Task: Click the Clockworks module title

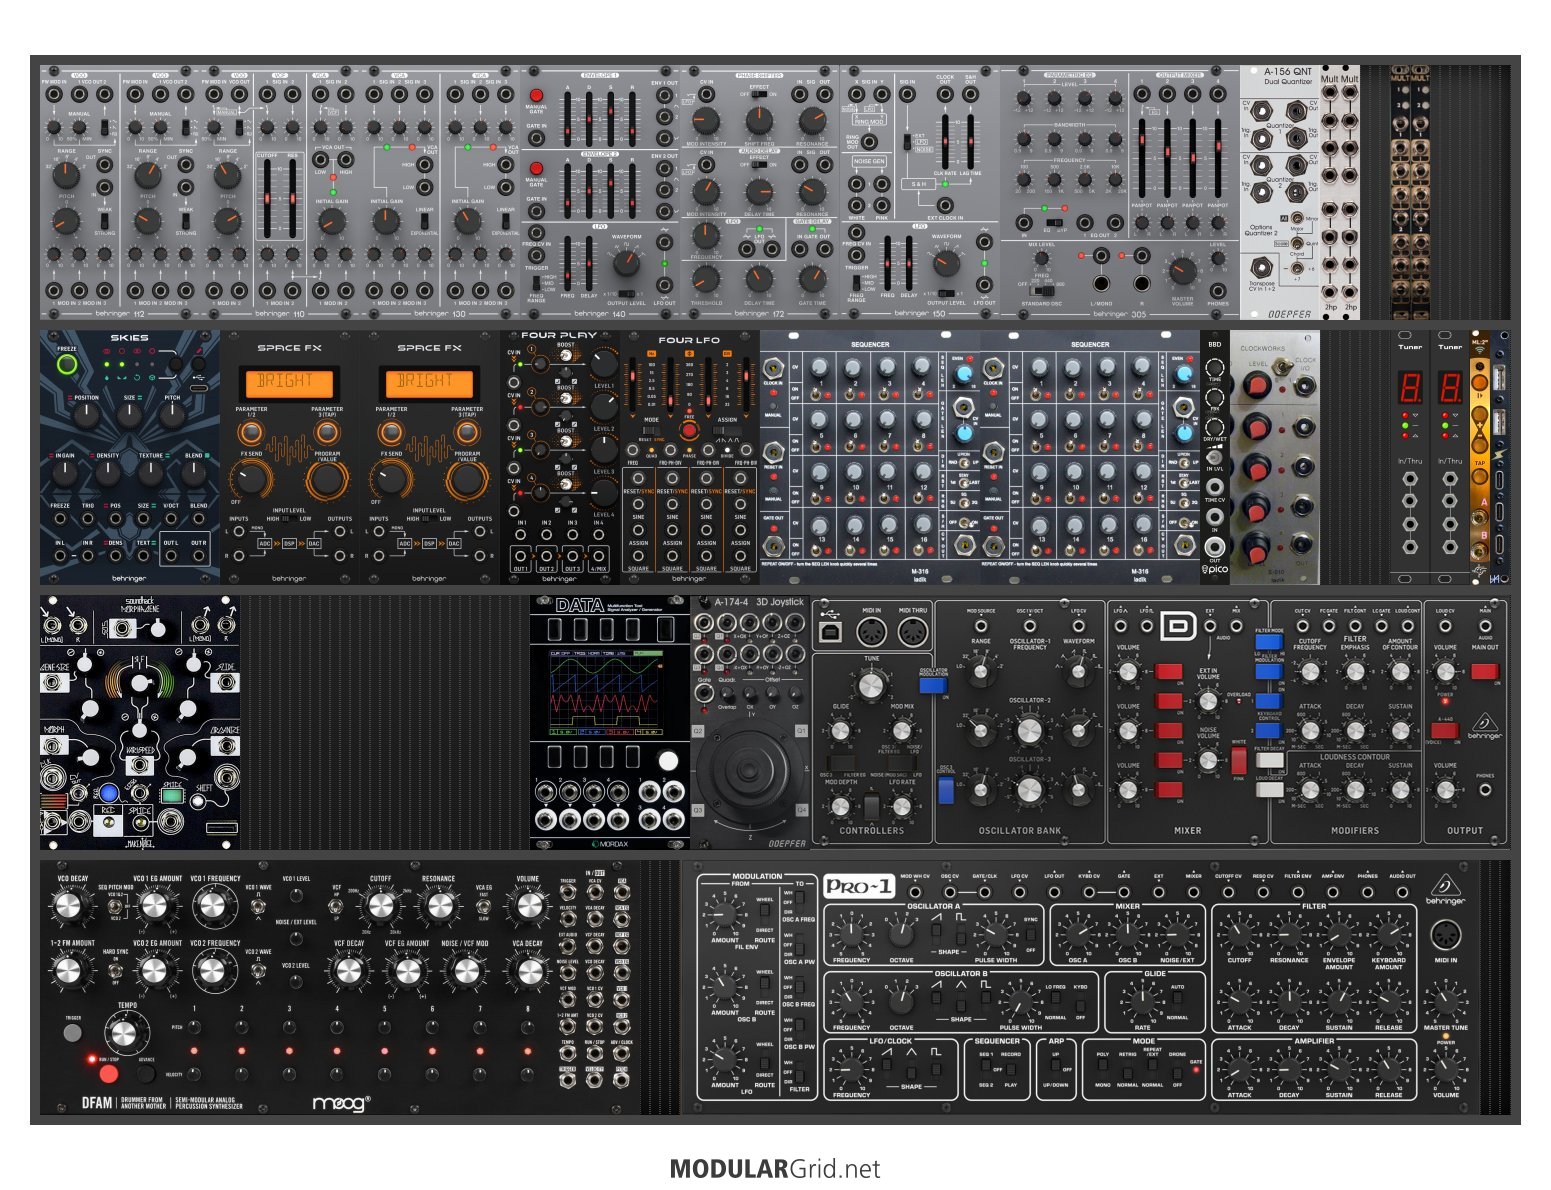Action: coord(1263,348)
